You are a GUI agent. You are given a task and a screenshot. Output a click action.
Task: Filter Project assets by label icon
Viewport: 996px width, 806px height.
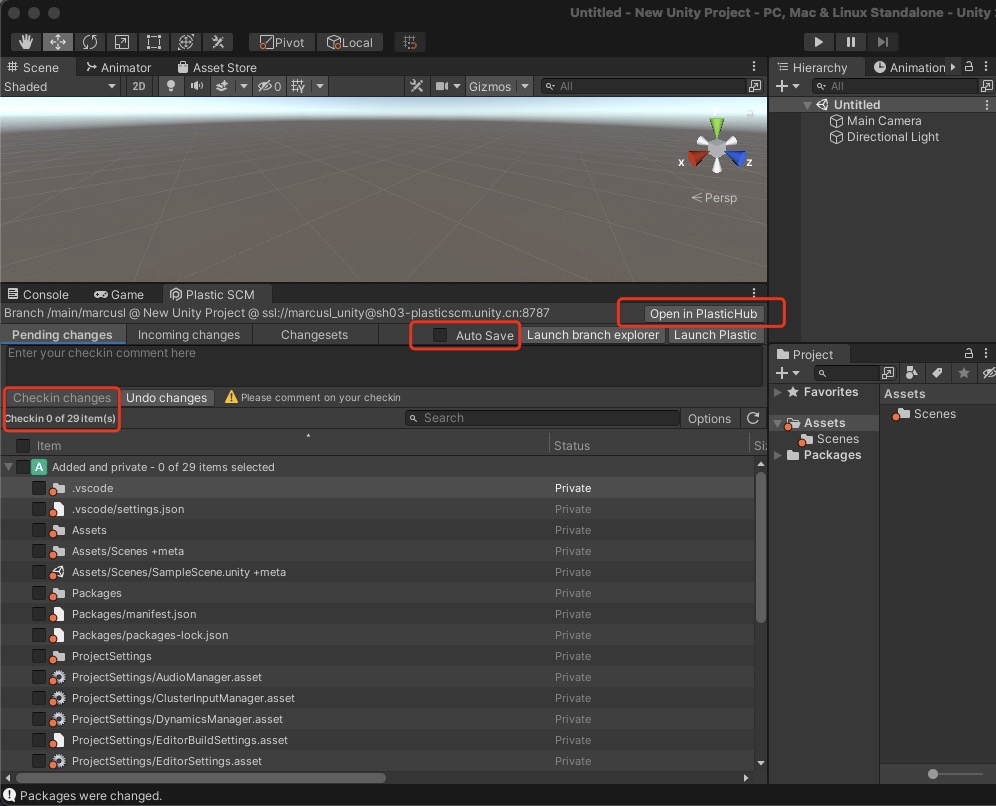tap(937, 373)
